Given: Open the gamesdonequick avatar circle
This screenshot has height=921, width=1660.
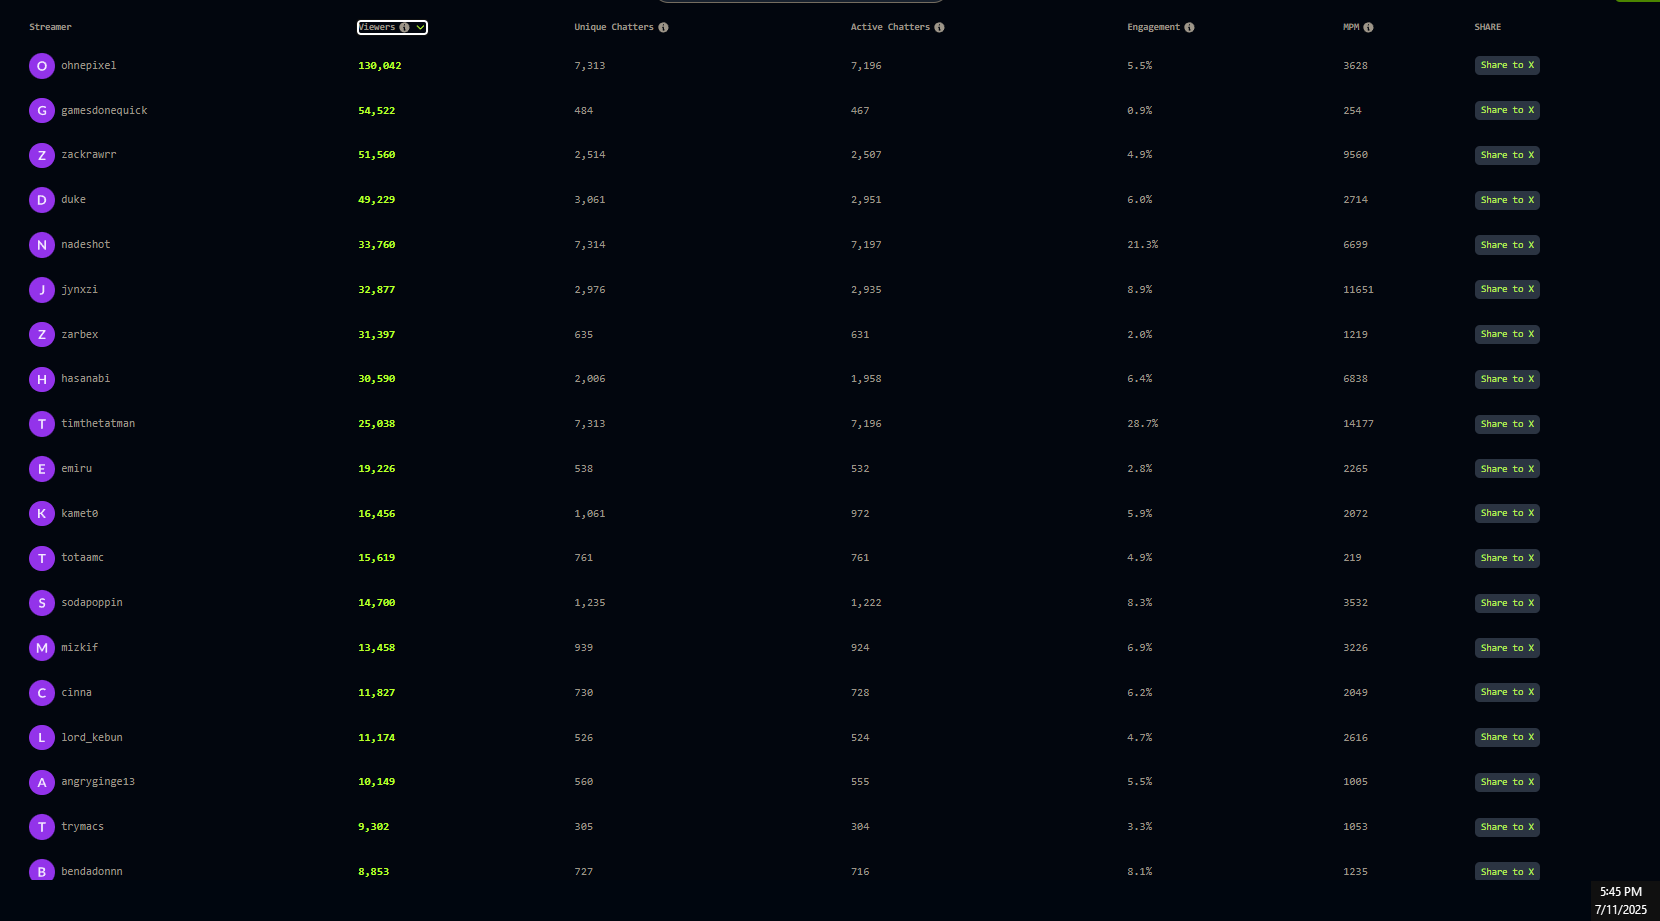Looking at the screenshot, I should pos(42,111).
